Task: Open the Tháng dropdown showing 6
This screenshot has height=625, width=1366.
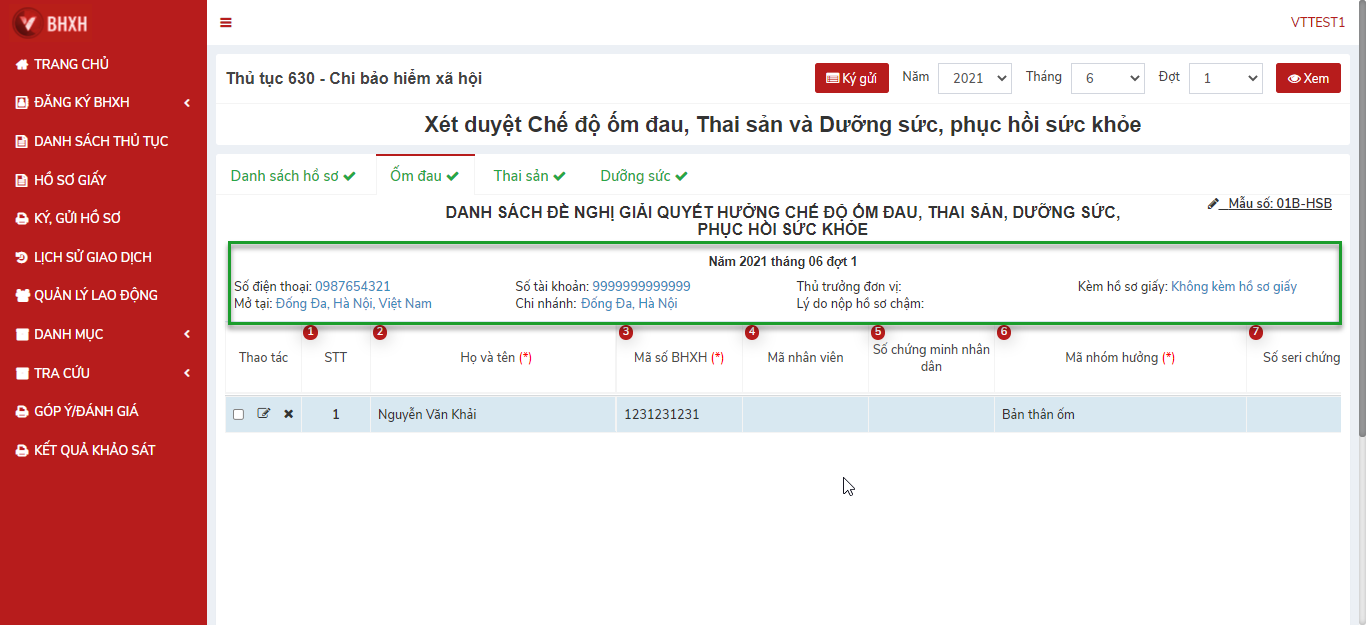Action: (1107, 78)
